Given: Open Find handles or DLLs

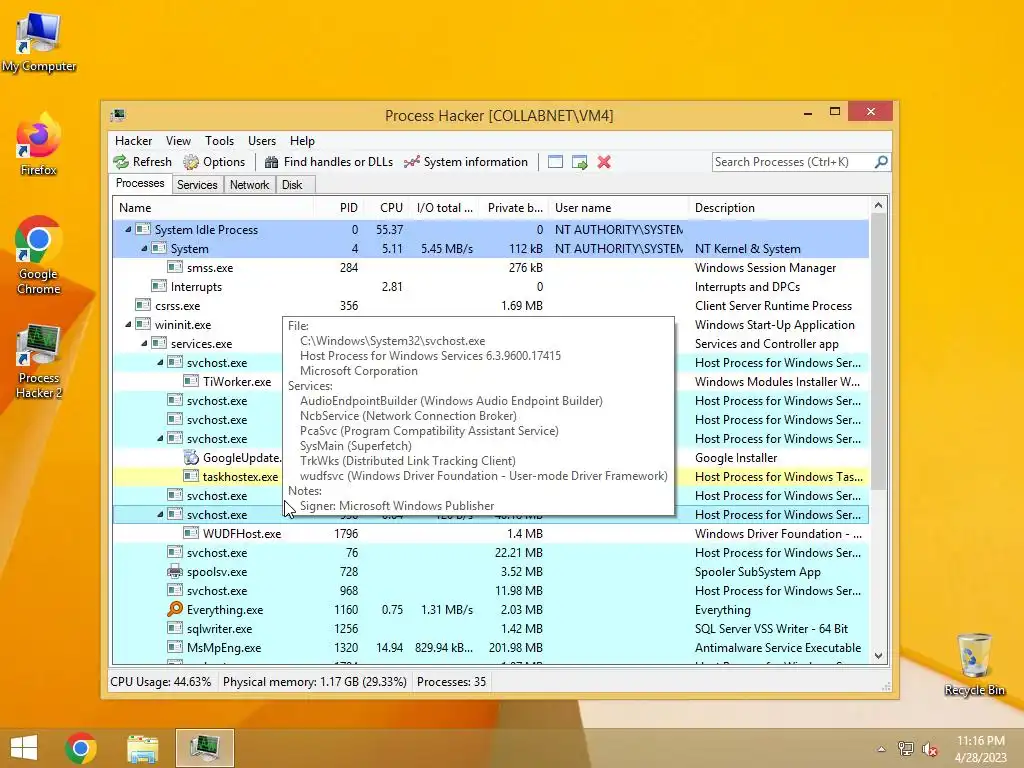Looking at the screenshot, I should click(328, 162).
